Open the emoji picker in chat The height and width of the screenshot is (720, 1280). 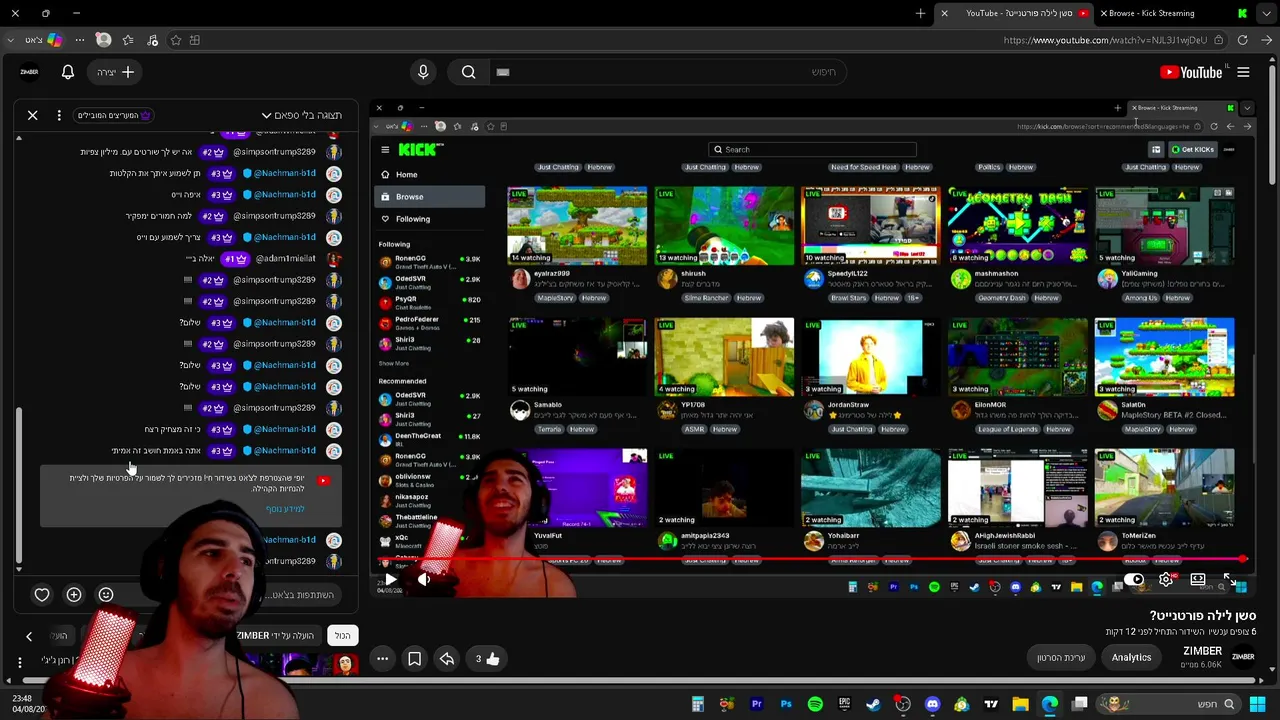pyautogui.click(x=106, y=595)
